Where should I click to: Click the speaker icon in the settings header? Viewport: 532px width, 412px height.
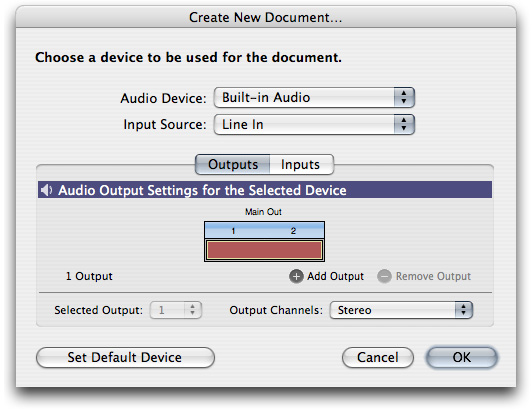click(46, 190)
